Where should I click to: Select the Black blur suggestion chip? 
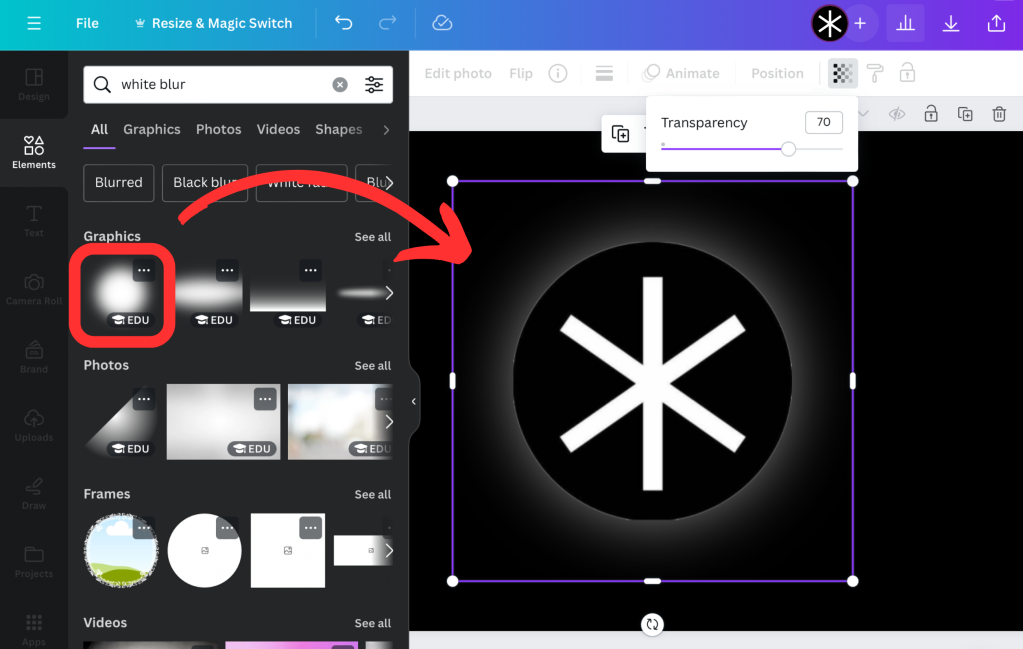tap(205, 183)
